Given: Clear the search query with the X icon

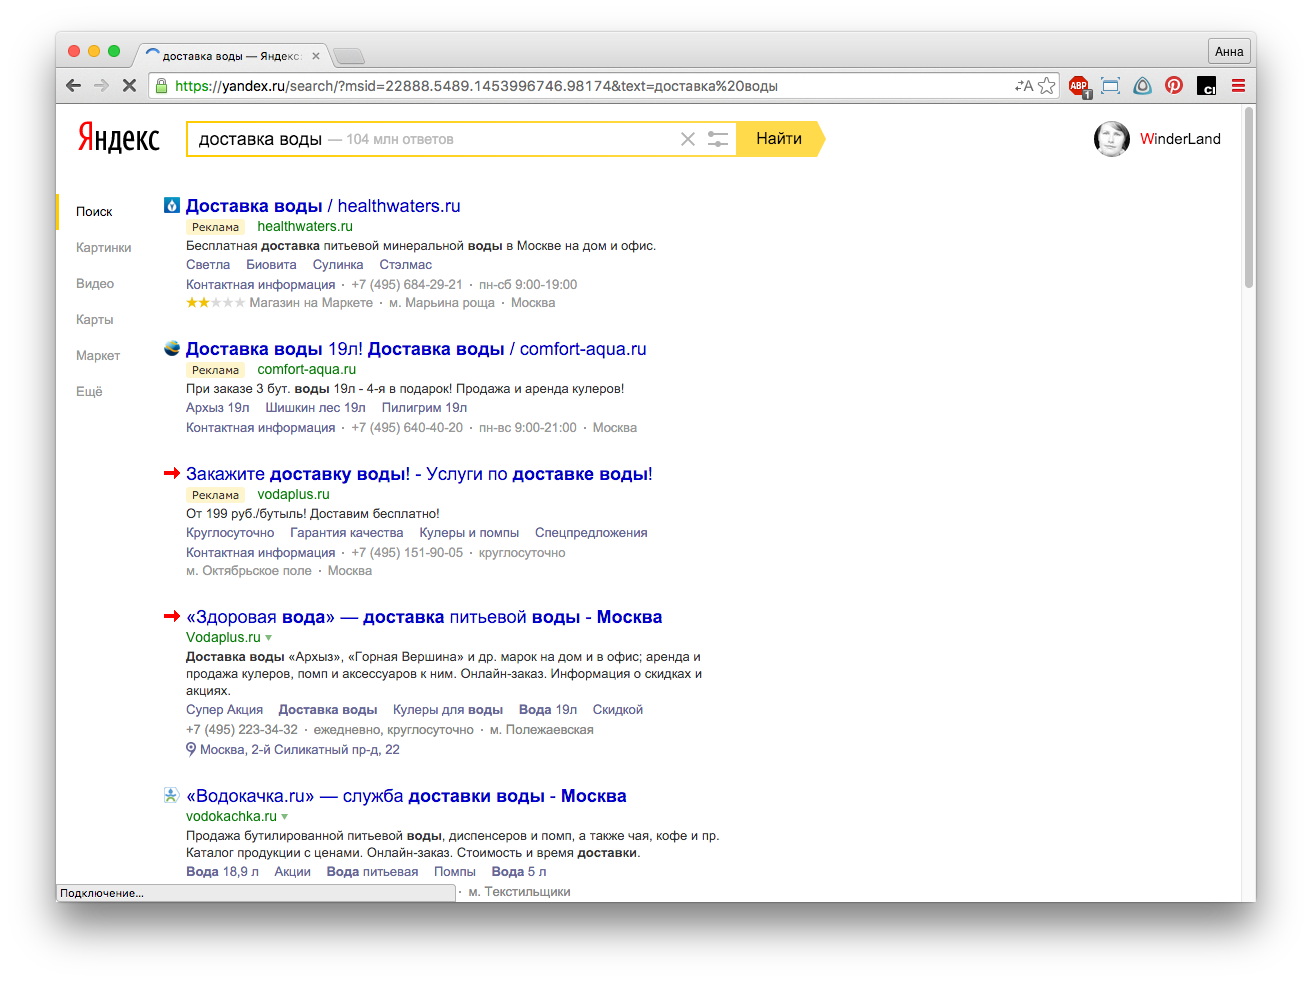Looking at the screenshot, I should pyautogui.click(x=688, y=139).
